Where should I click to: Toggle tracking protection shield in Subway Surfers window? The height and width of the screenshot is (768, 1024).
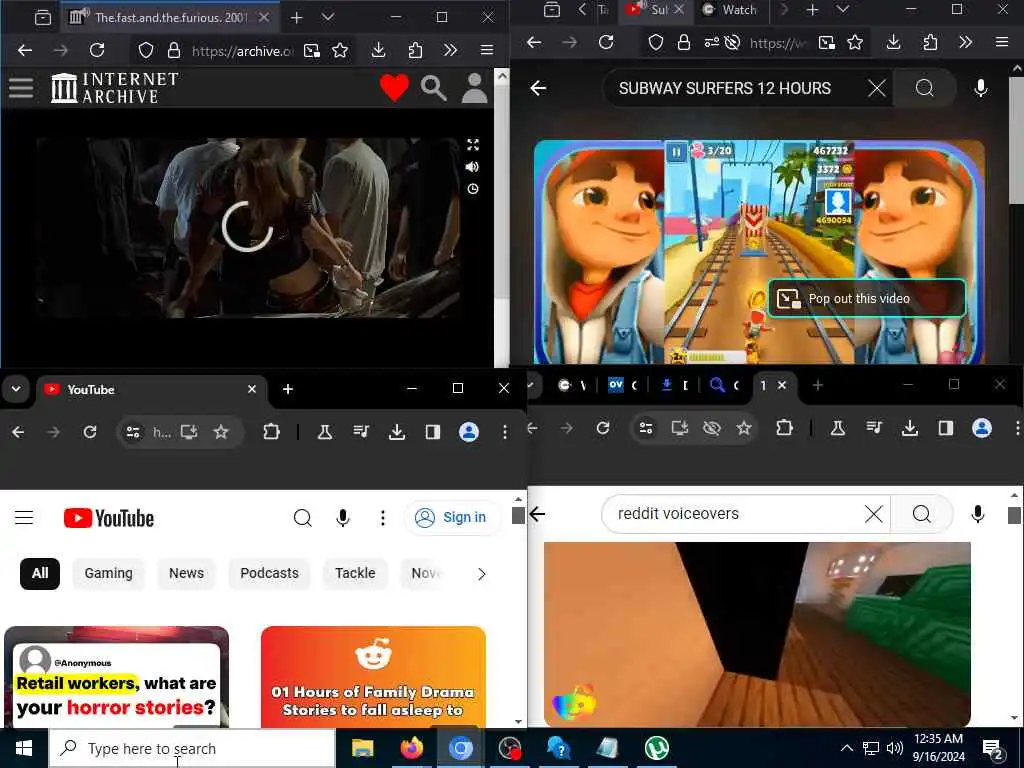tap(656, 43)
